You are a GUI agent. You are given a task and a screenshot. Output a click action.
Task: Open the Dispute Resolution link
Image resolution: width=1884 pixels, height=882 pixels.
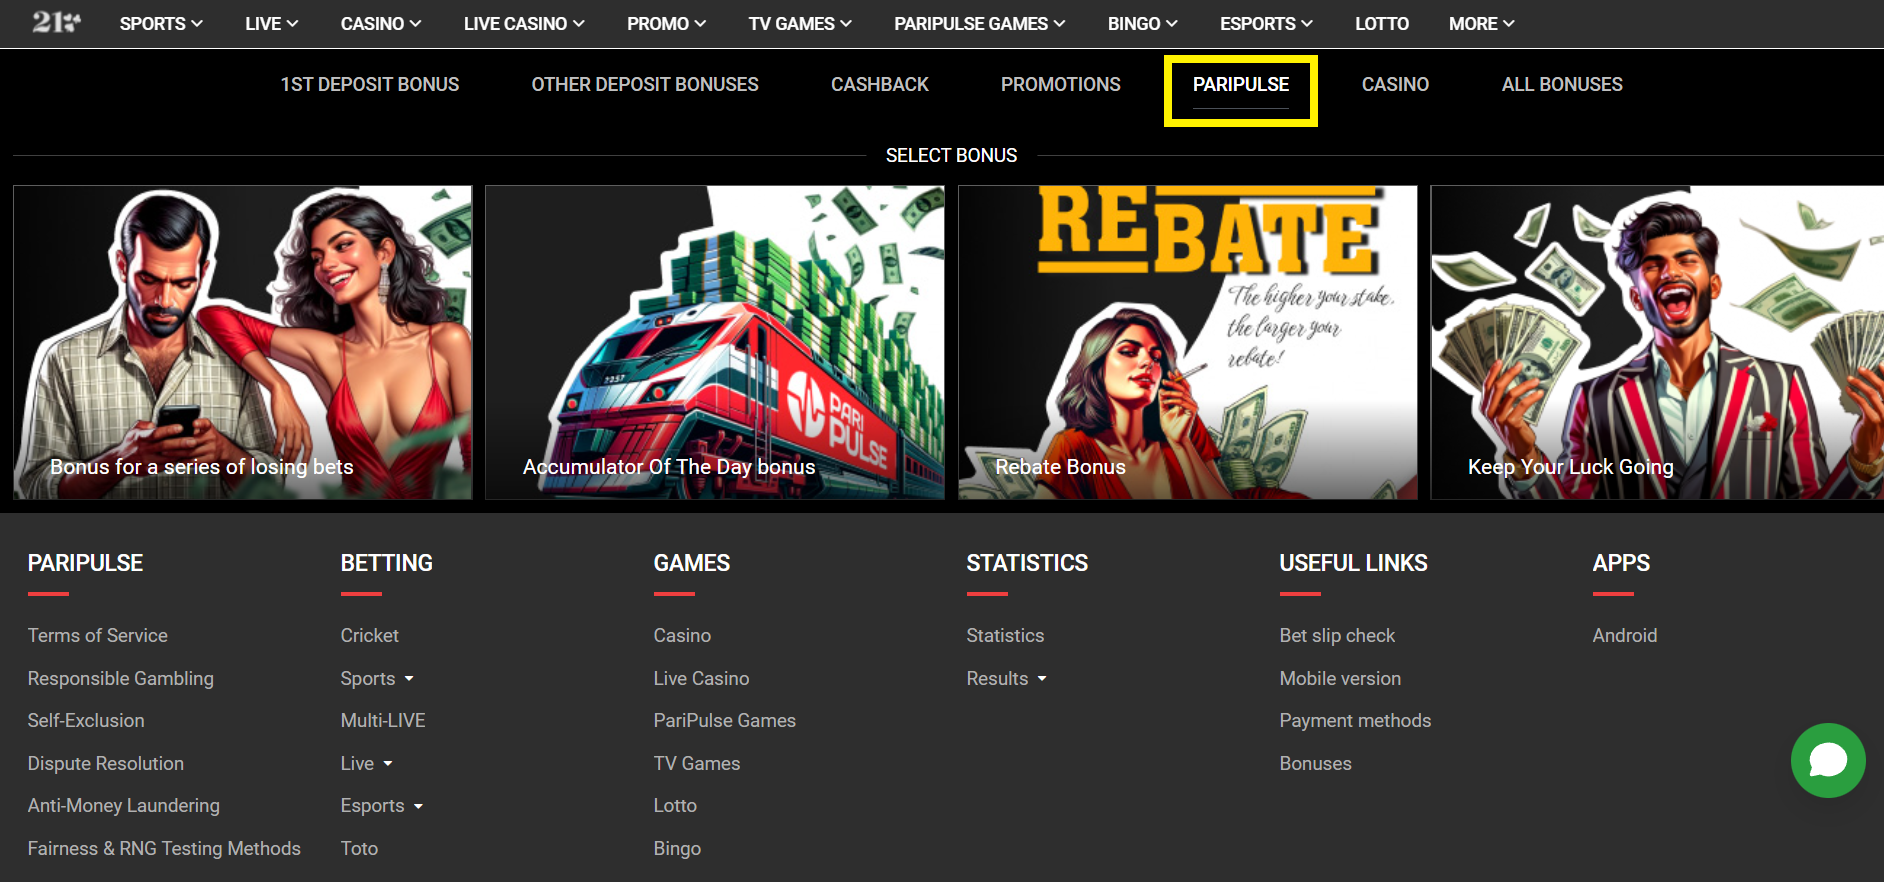pos(106,764)
